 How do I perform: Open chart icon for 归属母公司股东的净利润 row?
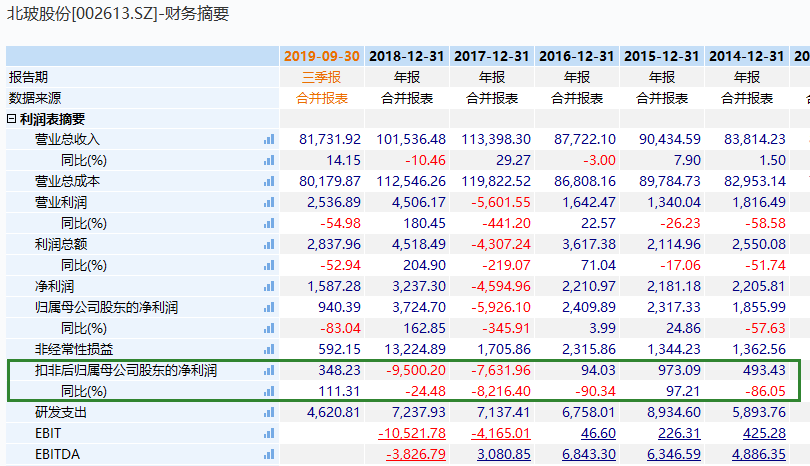pos(269,307)
